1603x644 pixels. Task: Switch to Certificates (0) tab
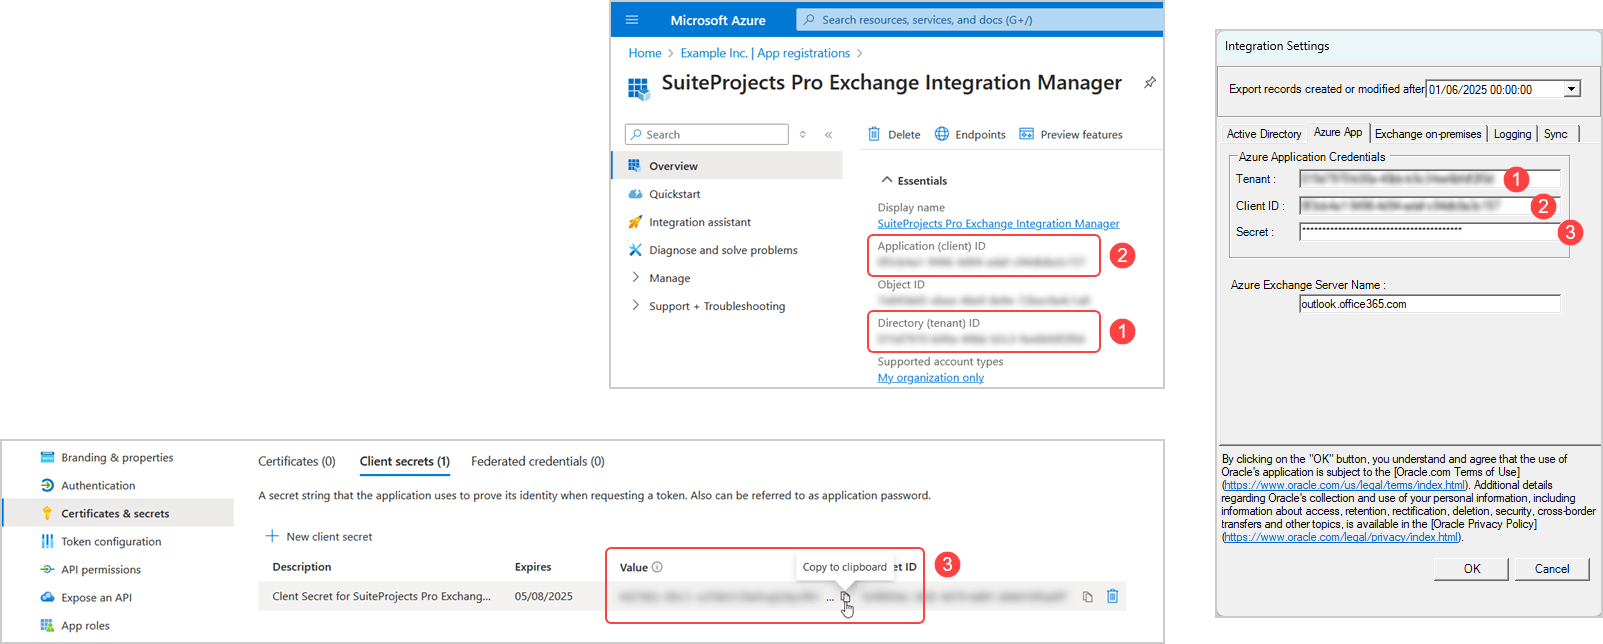pyautogui.click(x=297, y=462)
